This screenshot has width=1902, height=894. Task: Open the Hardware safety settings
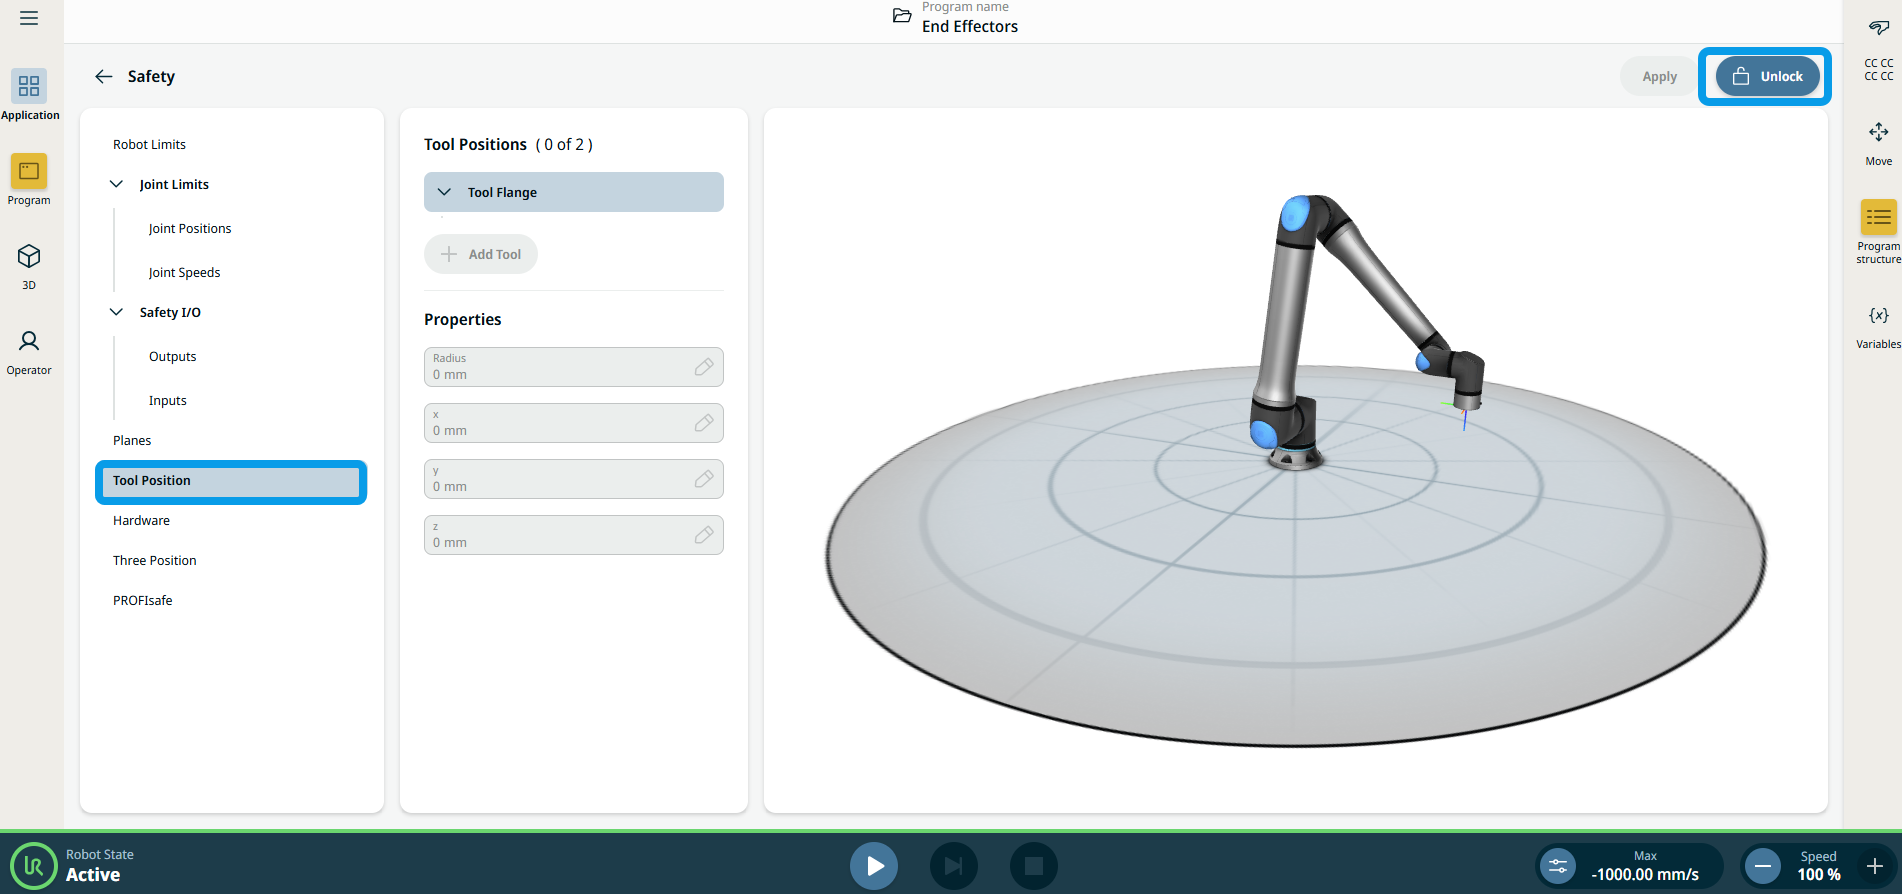click(141, 520)
